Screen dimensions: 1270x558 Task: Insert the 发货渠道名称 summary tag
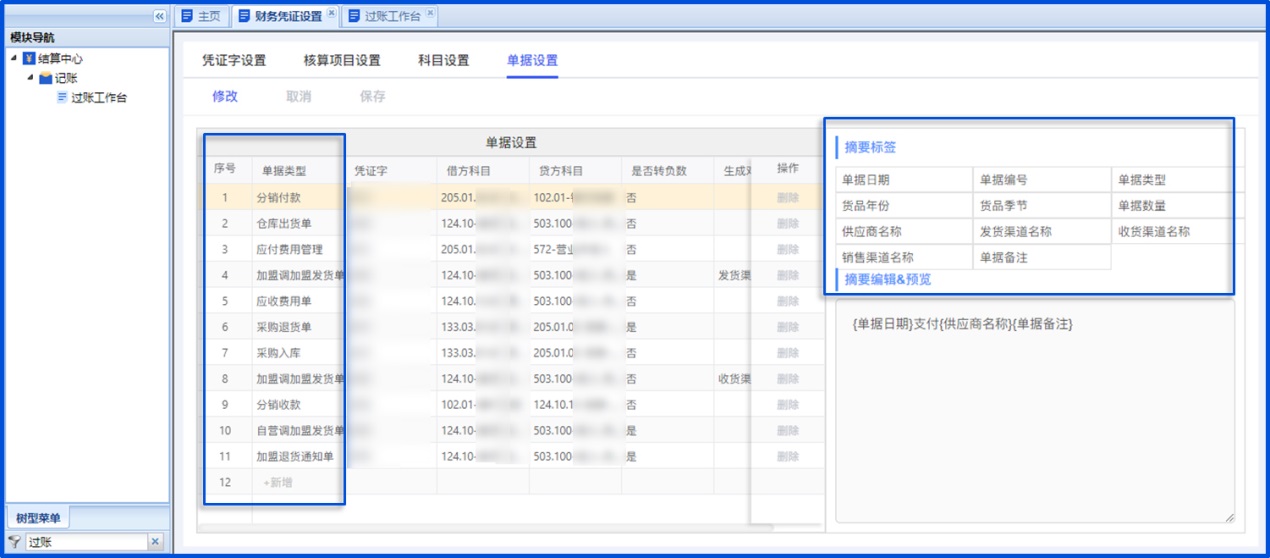pyautogui.click(x=1042, y=232)
